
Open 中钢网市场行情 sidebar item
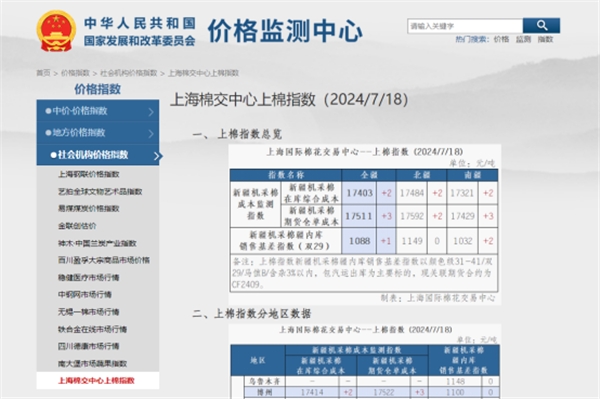[85, 295]
